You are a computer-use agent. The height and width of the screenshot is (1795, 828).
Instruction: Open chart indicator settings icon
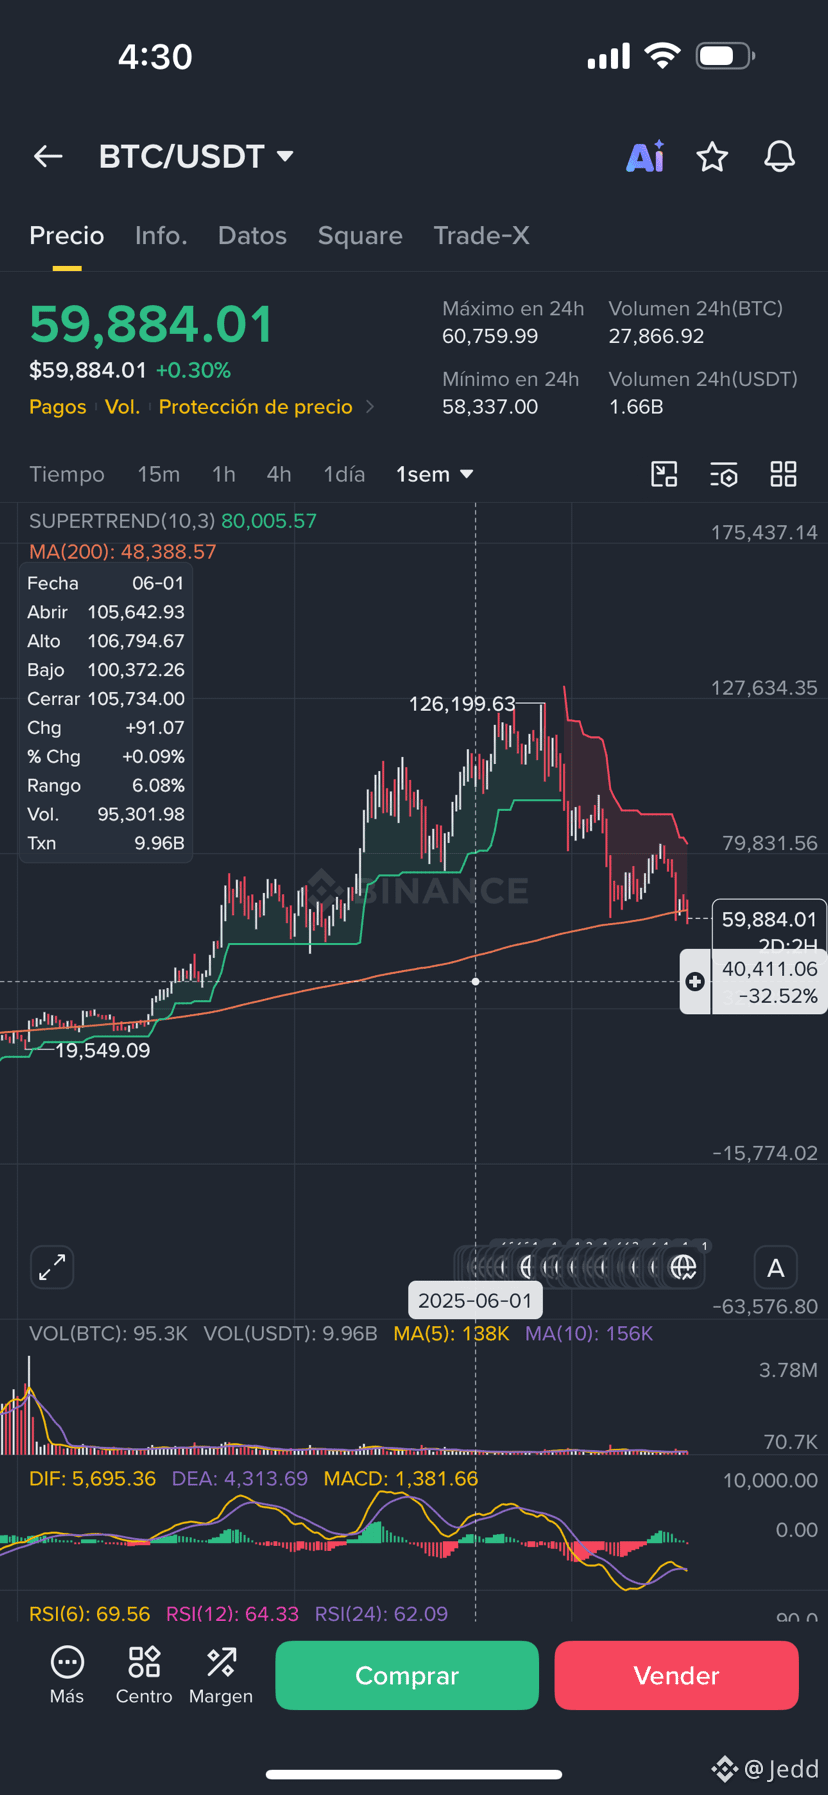[724, 474]
